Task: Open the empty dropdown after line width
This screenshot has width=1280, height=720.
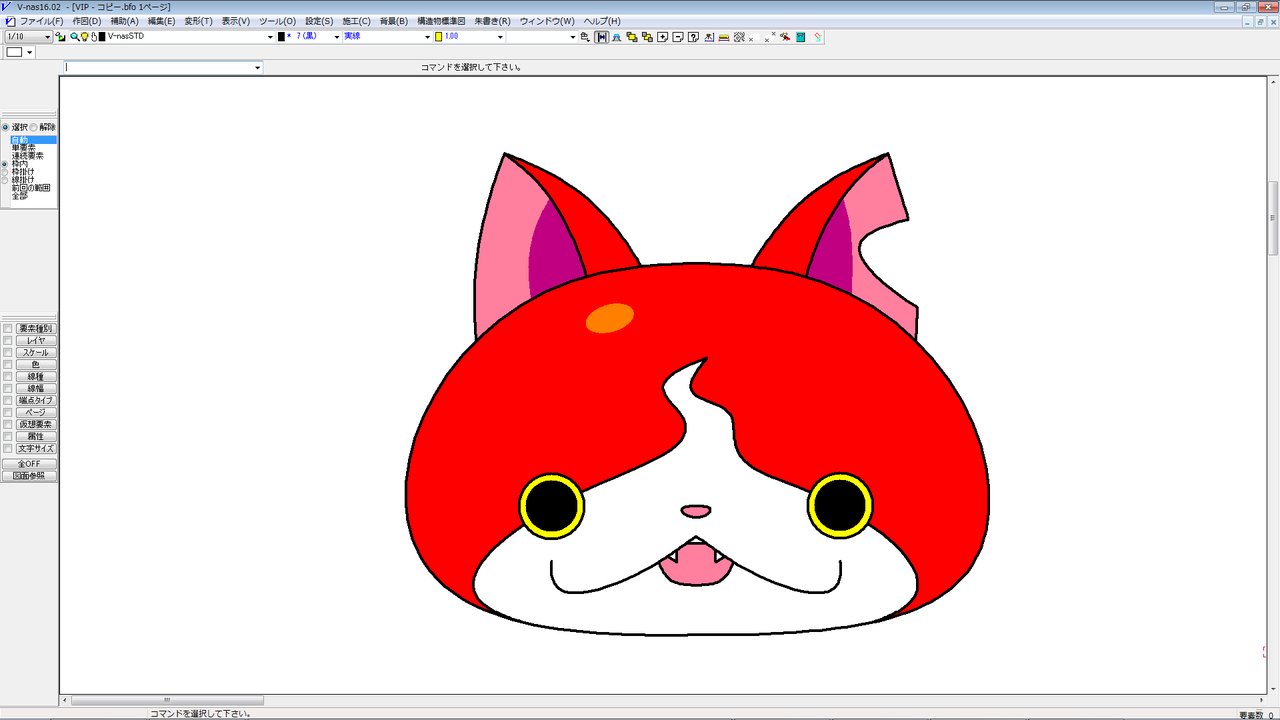Action: tap(573, 37)
